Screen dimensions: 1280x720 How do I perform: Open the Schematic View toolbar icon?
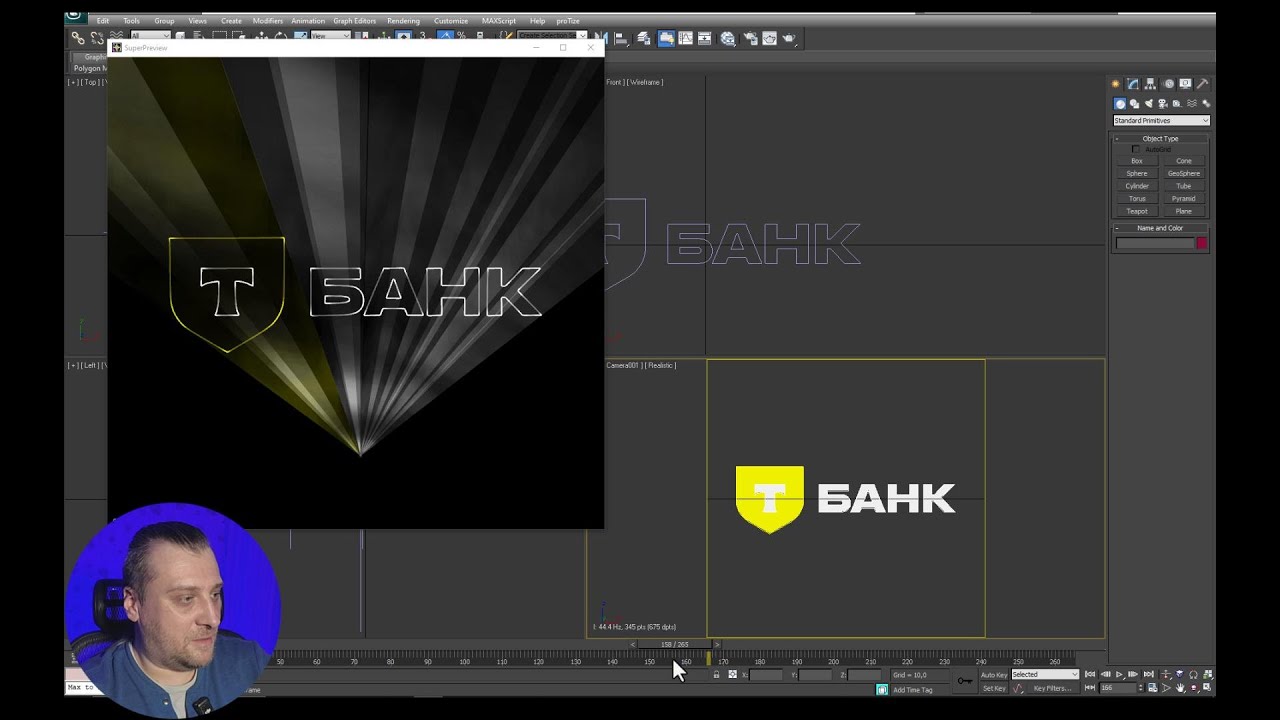pos(705,39)
